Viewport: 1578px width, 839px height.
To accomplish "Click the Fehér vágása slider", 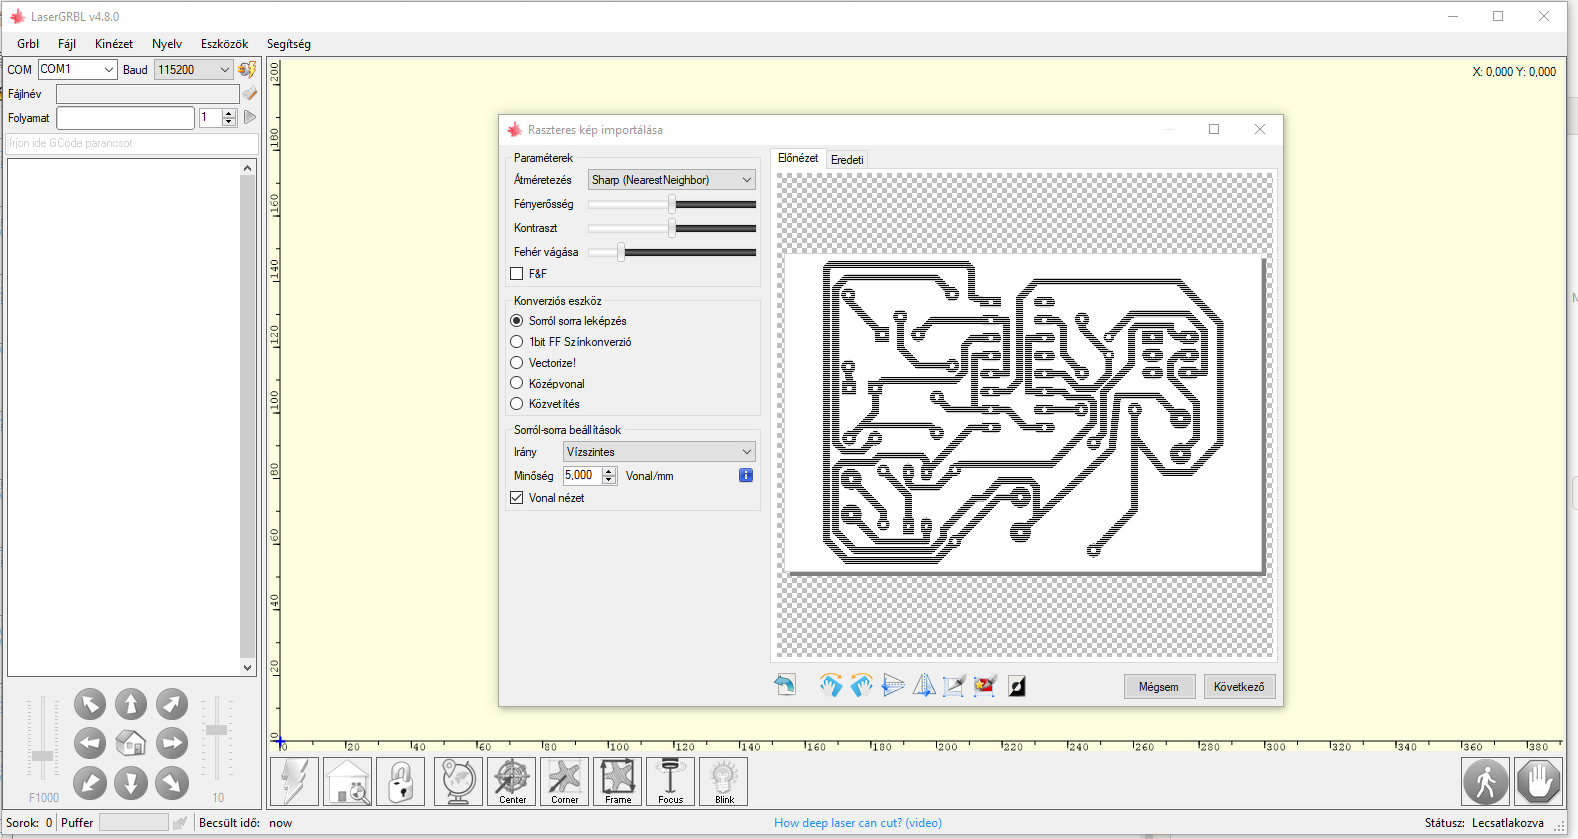I will (672, 252).
